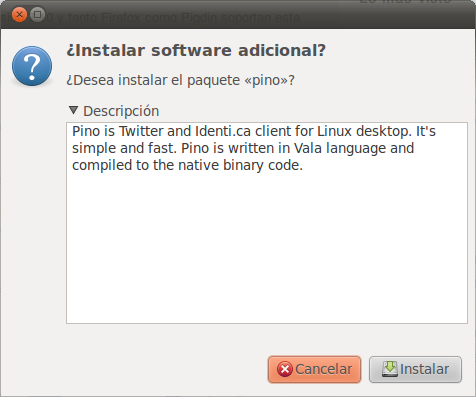The height and width of the screenshot is (397, 476).
Task: Cancel the installation with Cancelar
Action: click(x=314, y=369)
